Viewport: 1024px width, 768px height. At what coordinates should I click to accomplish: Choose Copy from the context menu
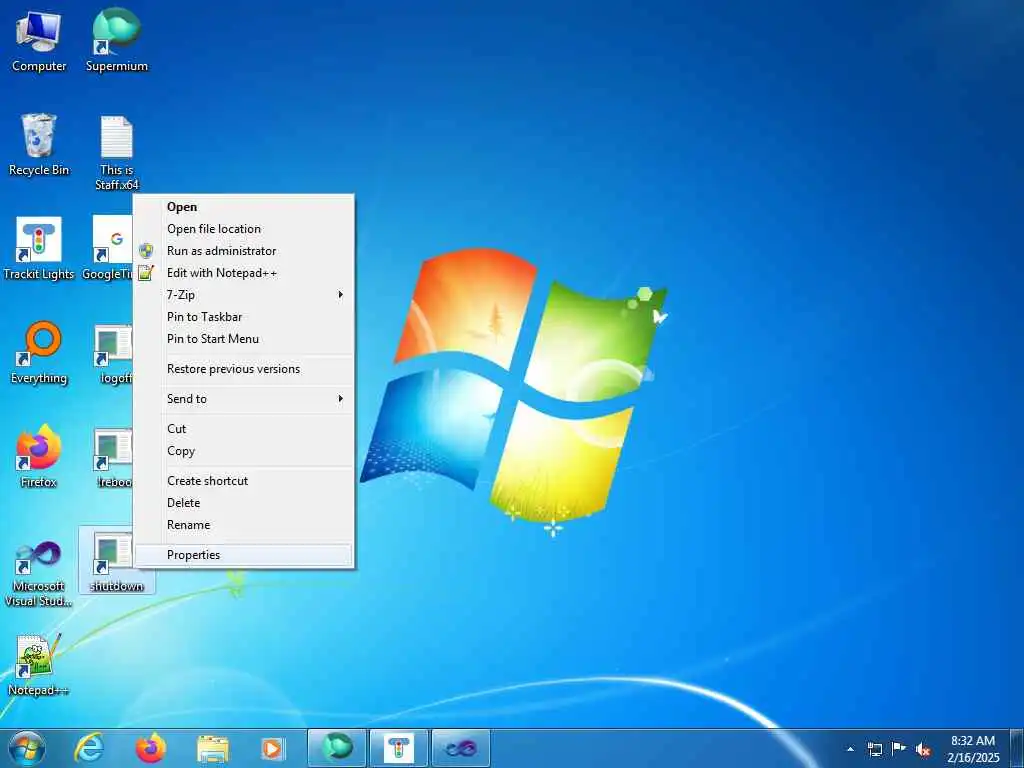click(244, 451)
